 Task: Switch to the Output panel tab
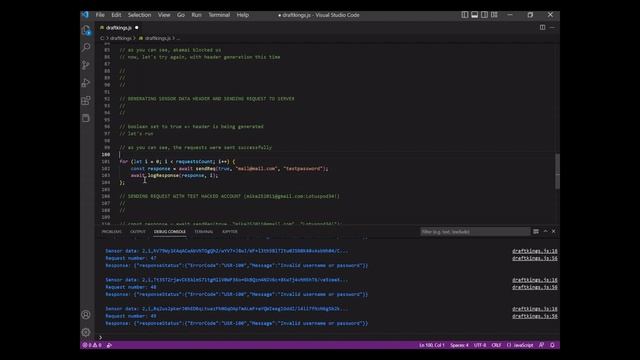[138, 231]
